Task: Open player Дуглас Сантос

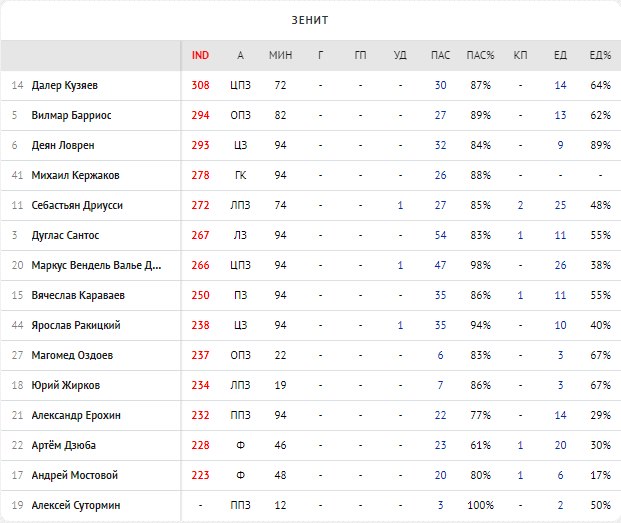Action: [65, 236]
